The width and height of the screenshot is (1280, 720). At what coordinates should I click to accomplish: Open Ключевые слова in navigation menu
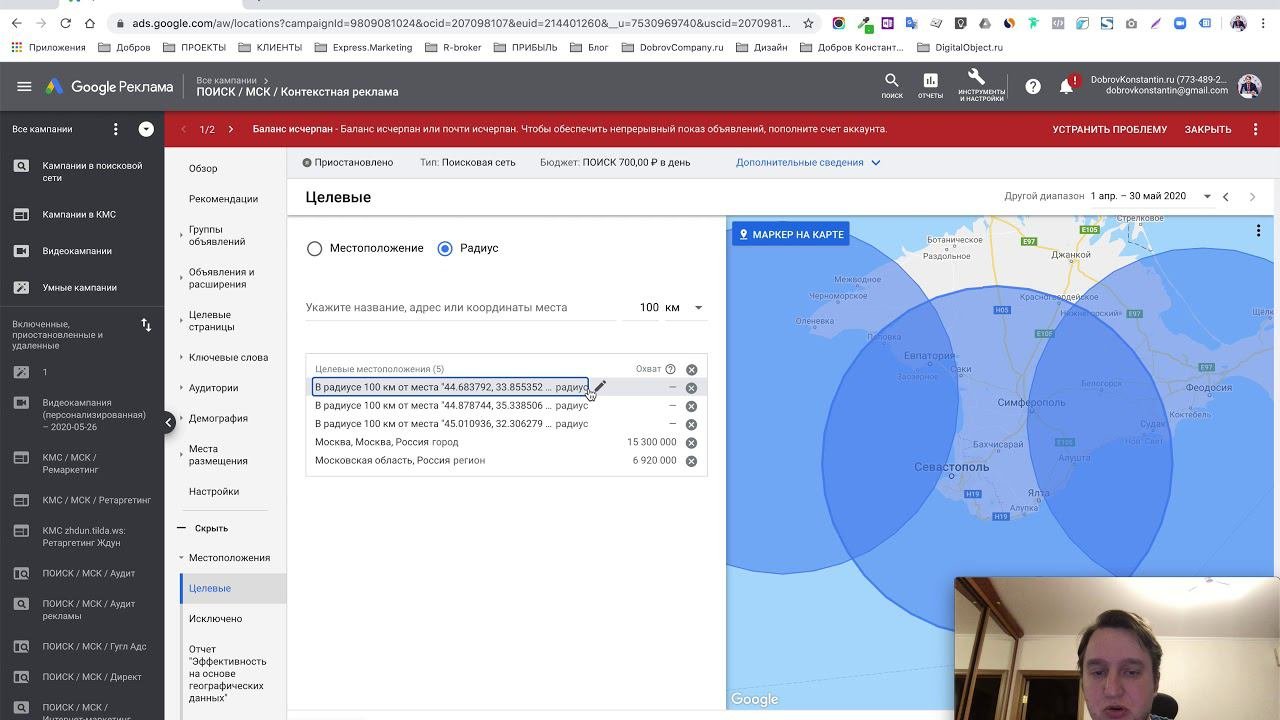[228, 357]
